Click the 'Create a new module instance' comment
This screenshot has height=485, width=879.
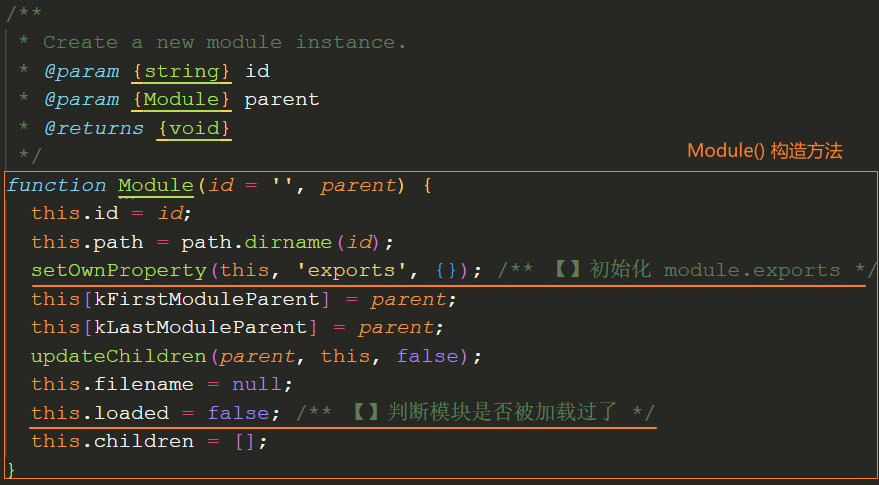click(x=225, y=42)
